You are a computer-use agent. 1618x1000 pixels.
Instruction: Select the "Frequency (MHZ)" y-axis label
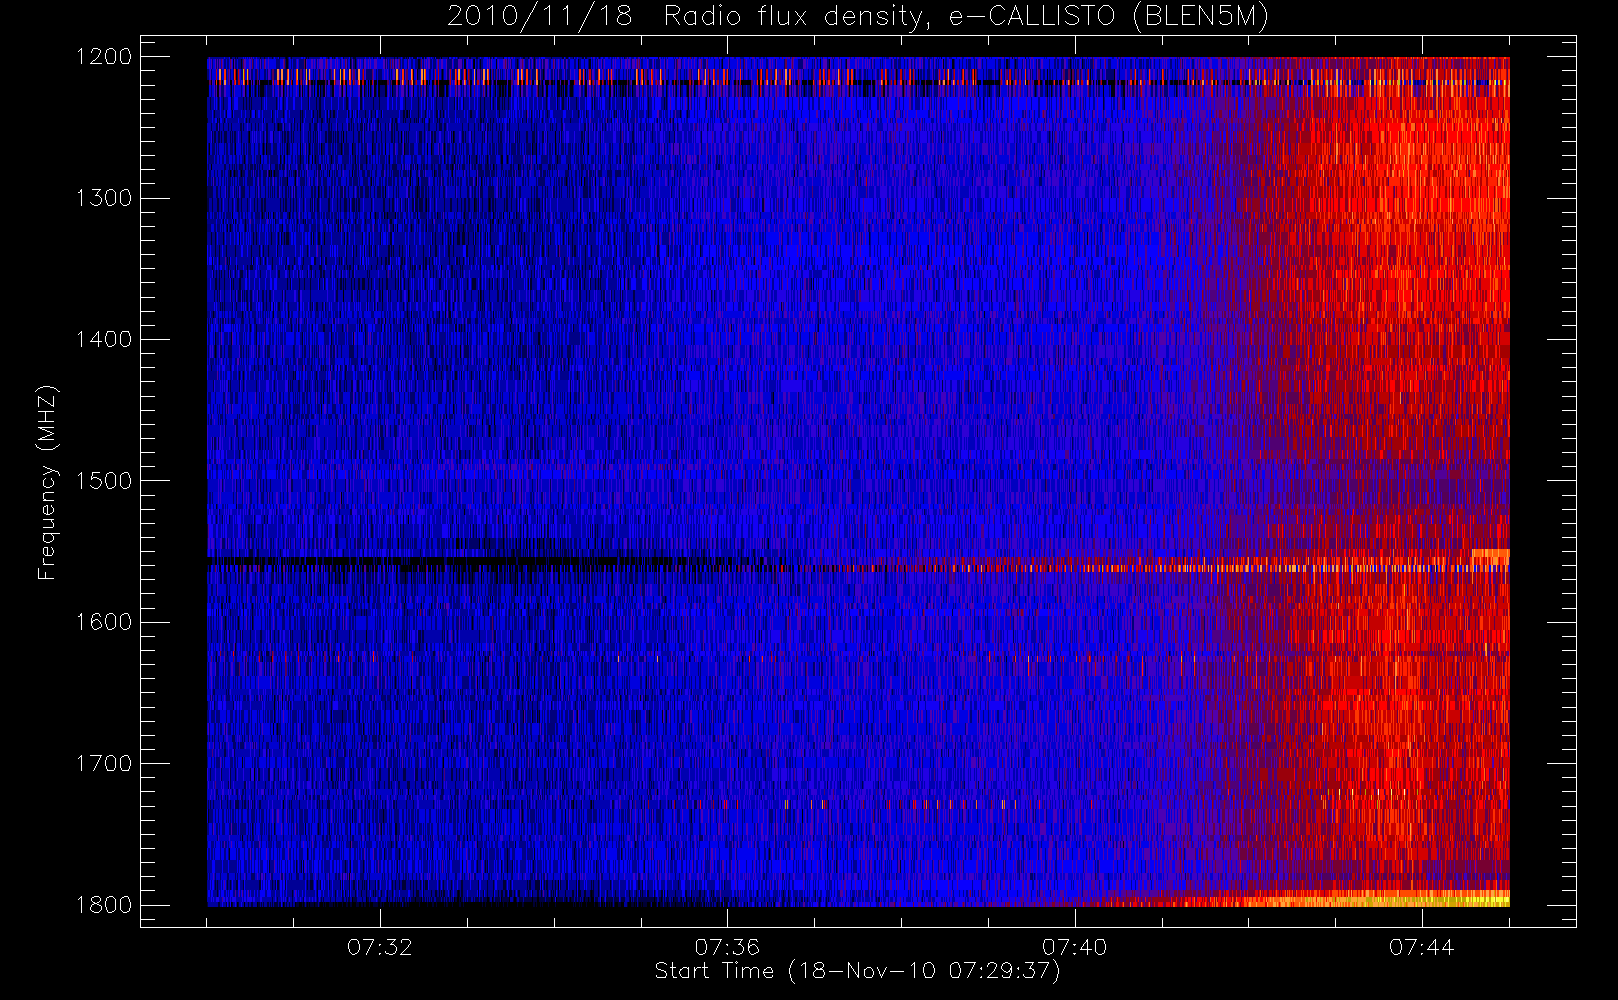tap(47, 482)
